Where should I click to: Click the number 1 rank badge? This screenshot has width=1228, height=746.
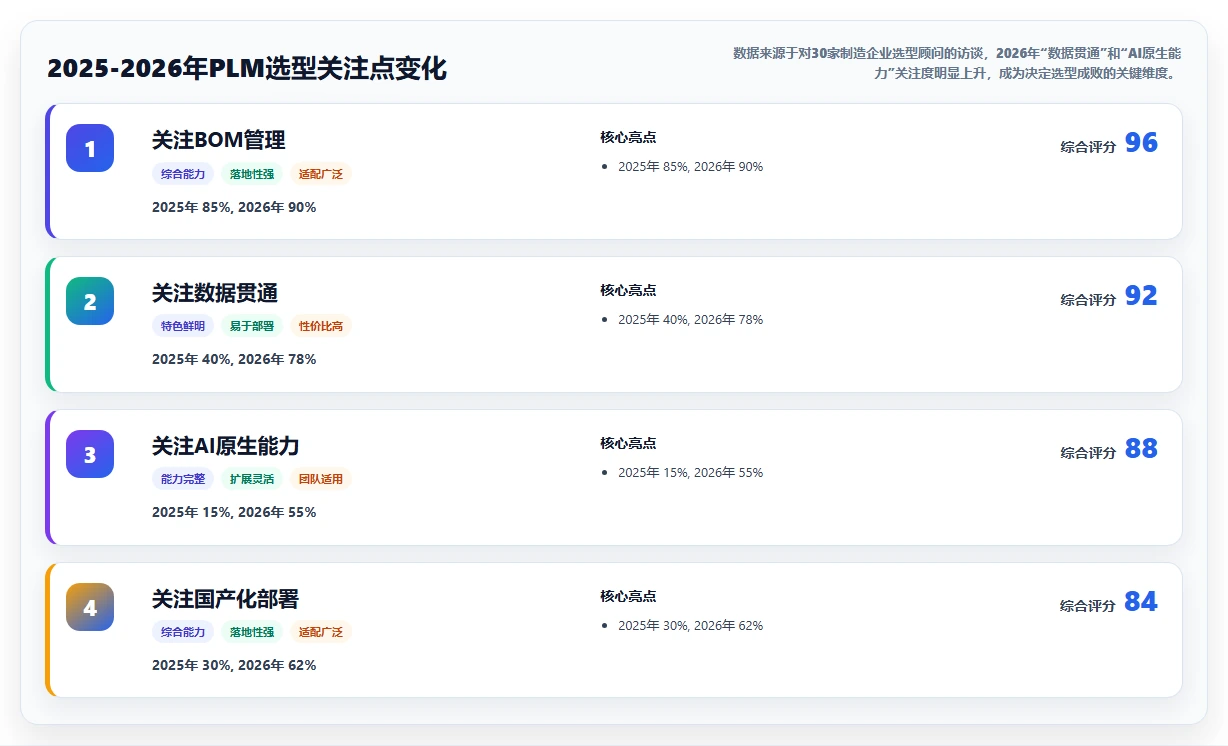click(90, 148)
